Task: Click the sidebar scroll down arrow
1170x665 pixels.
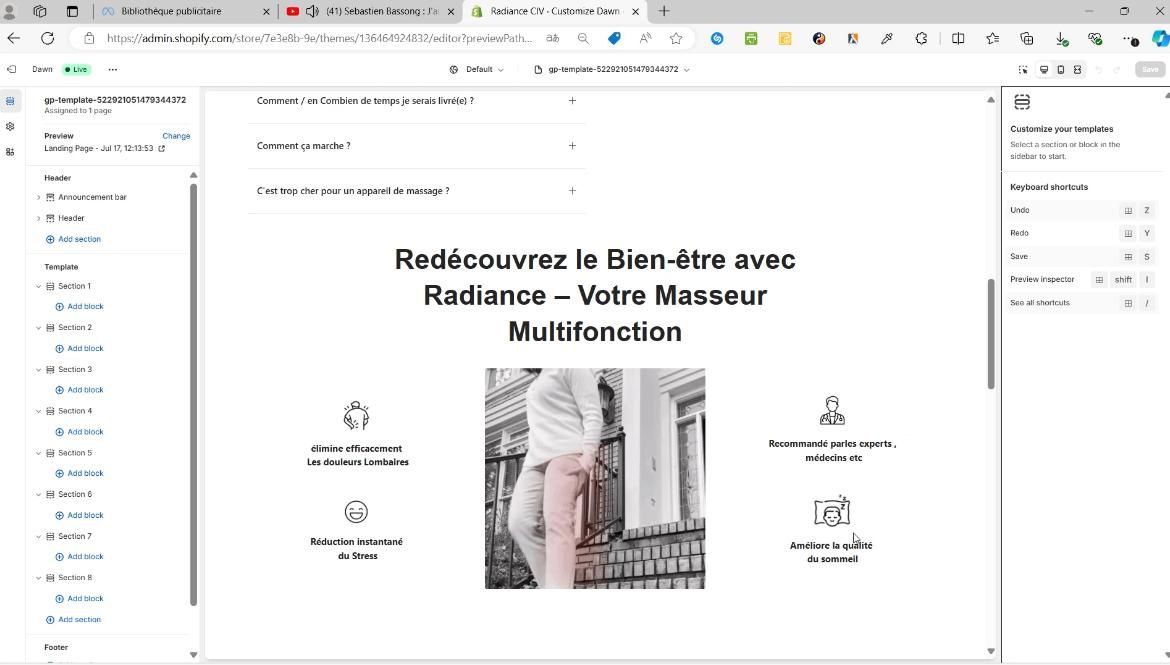Action: point(193,655)
